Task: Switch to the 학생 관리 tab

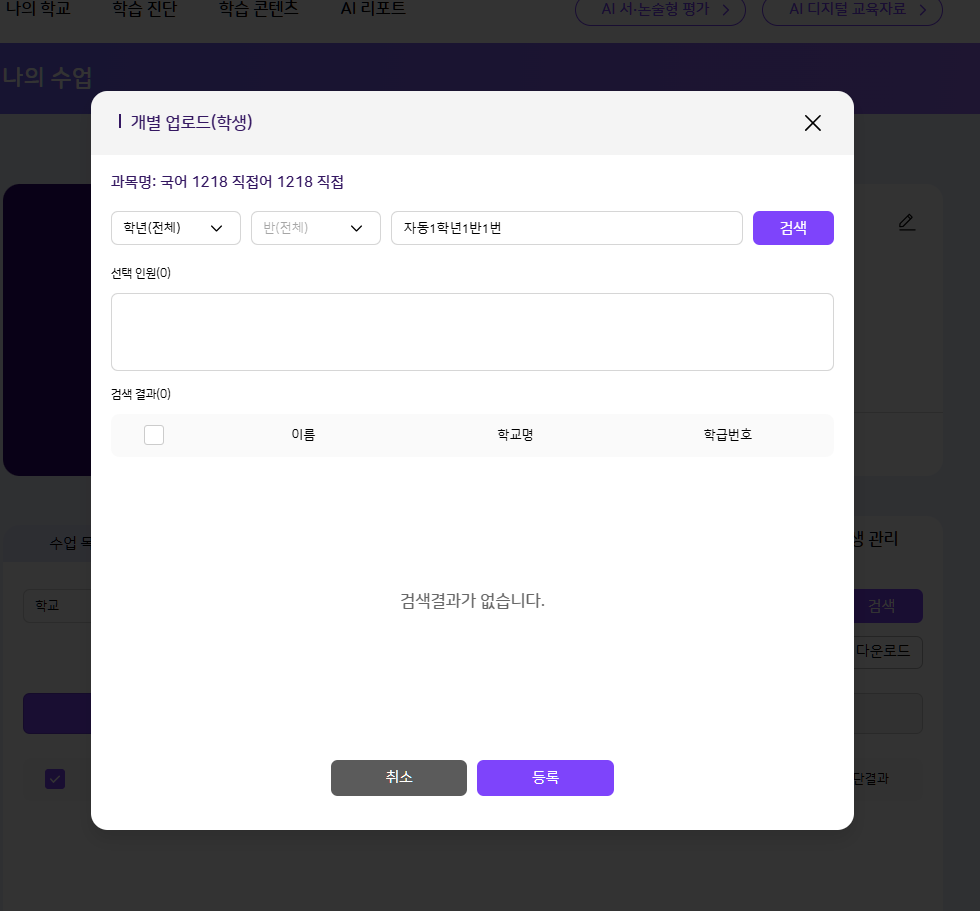Action: click(x=876, y=539)
